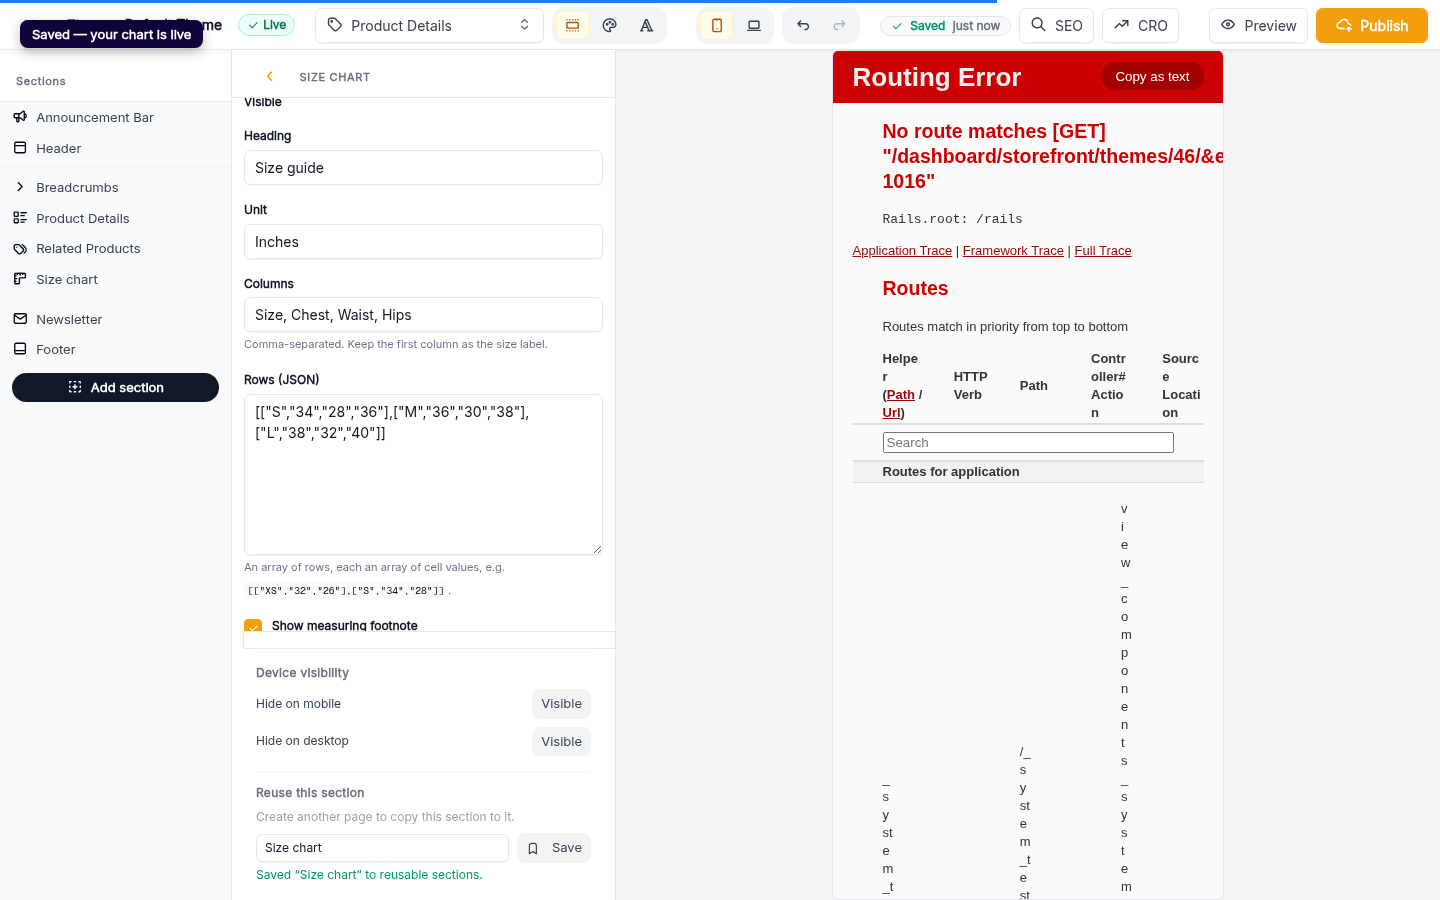Viewport: 1440px width, 900px height.
Task: Click the tag icon in page selector
Action: coord(335,25)
